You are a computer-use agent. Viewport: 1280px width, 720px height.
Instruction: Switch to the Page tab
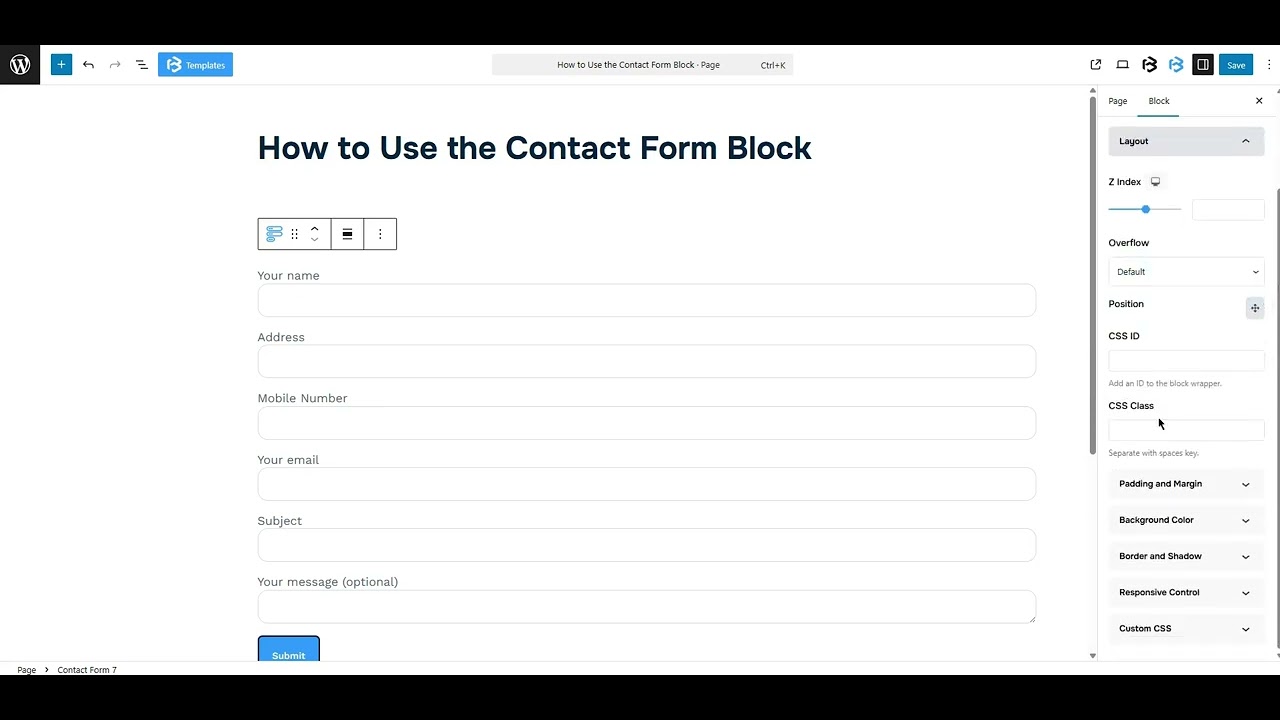tap(1117, 100)
